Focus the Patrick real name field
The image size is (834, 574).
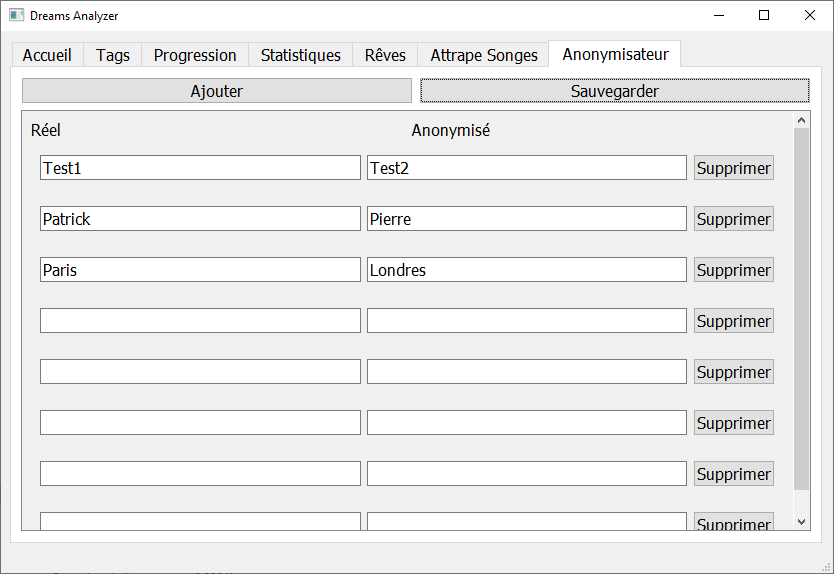tap(200, 219)
